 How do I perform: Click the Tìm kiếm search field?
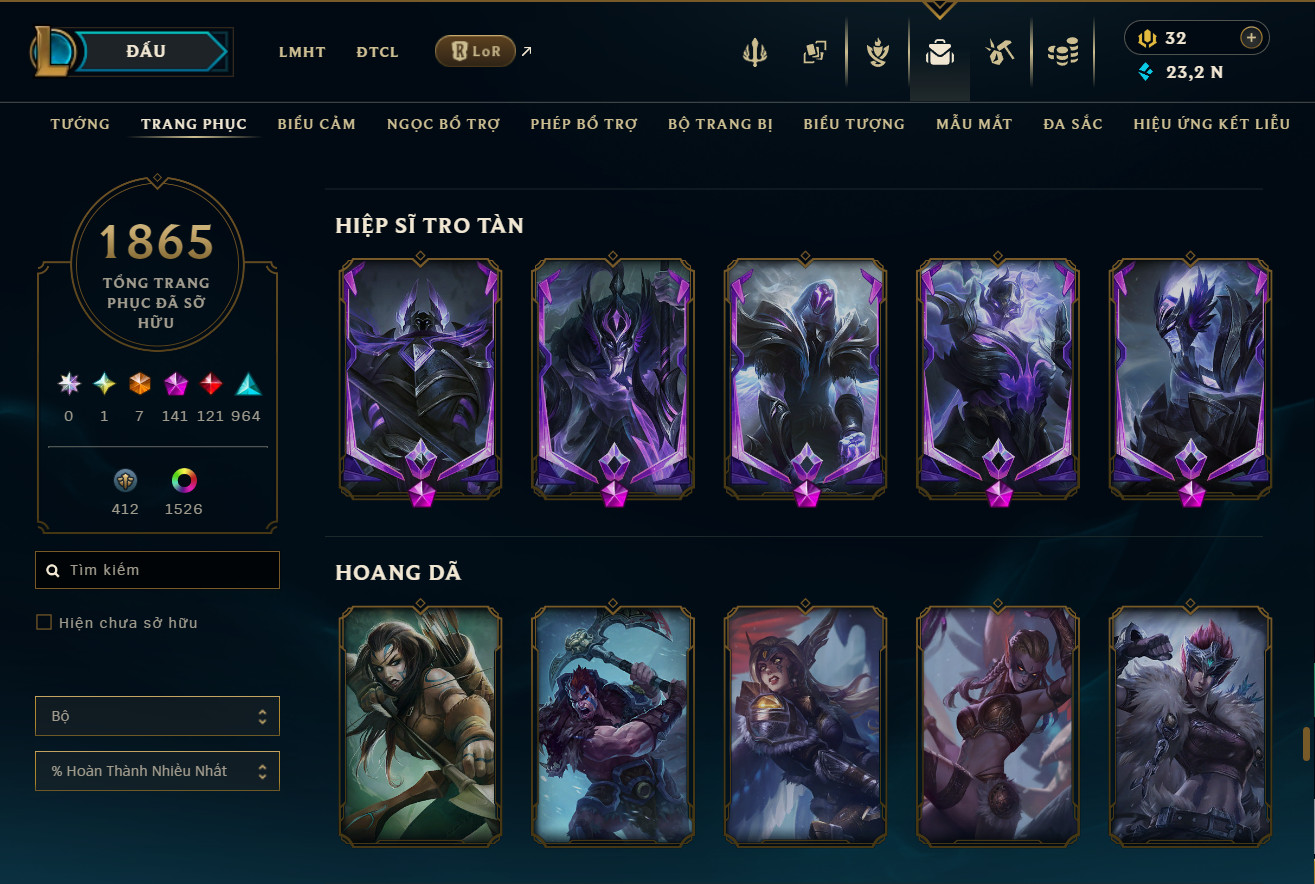157,570
